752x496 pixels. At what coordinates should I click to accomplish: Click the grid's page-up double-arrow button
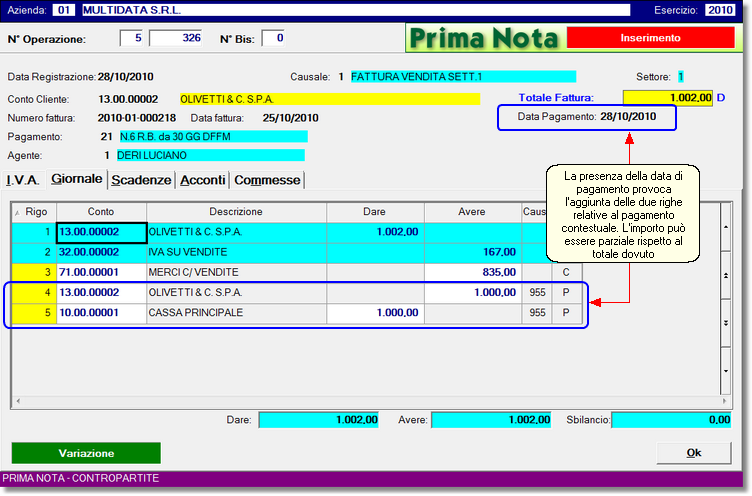coord(726,275)
